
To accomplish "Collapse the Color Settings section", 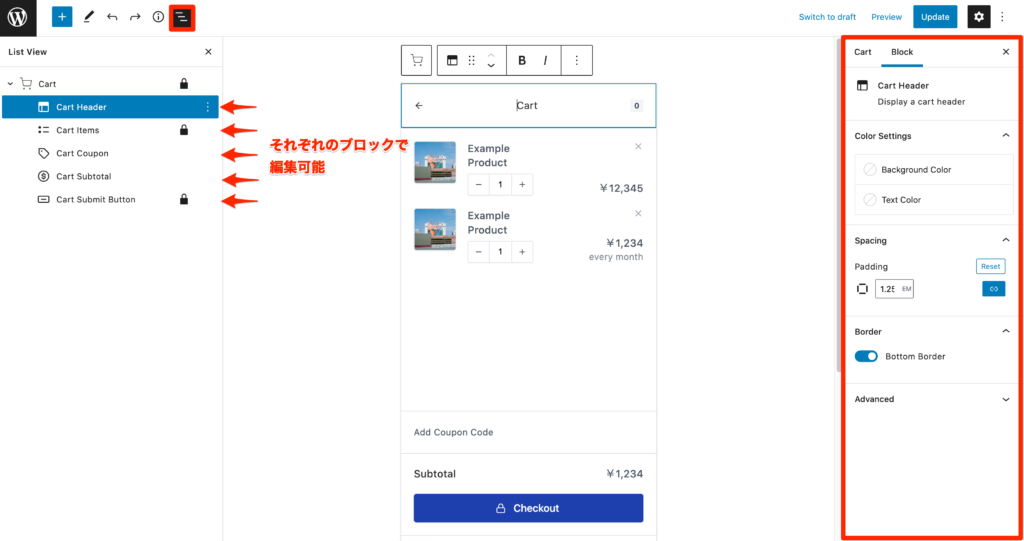I will pos(1006,135).
